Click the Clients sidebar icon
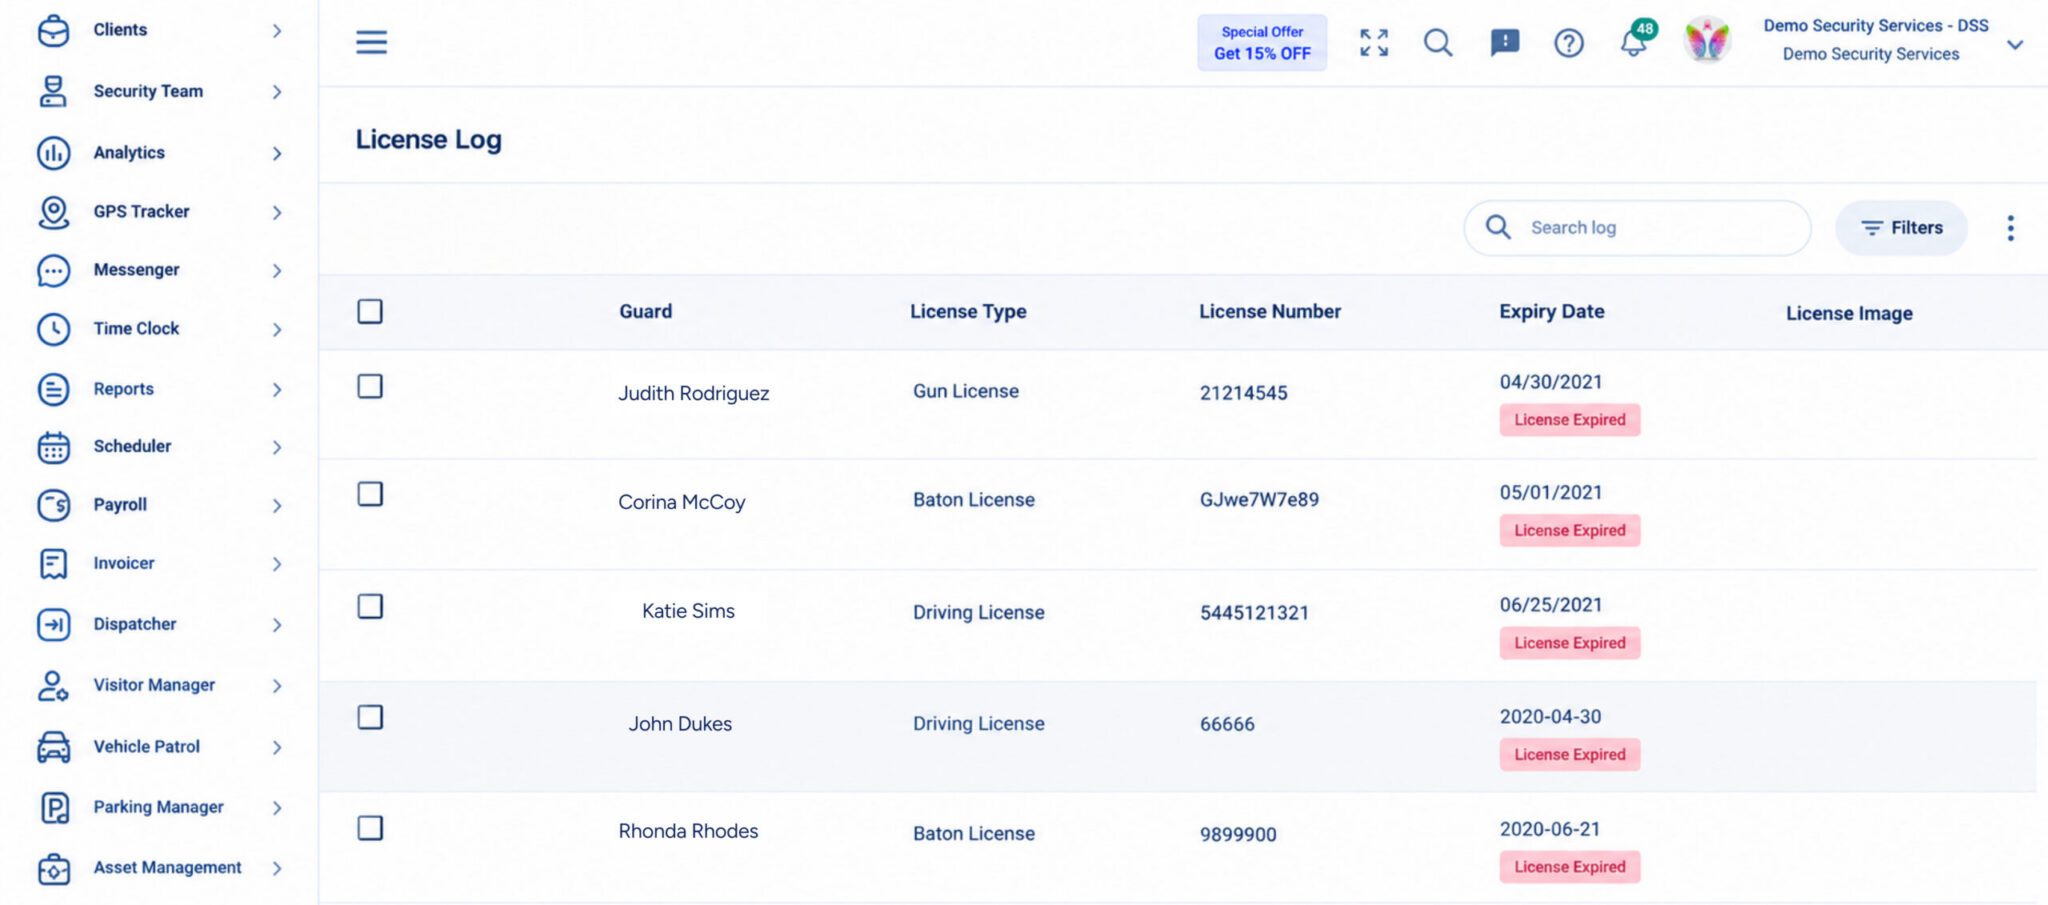Viewport: 2048px width, 905px height. coord(53,30)
